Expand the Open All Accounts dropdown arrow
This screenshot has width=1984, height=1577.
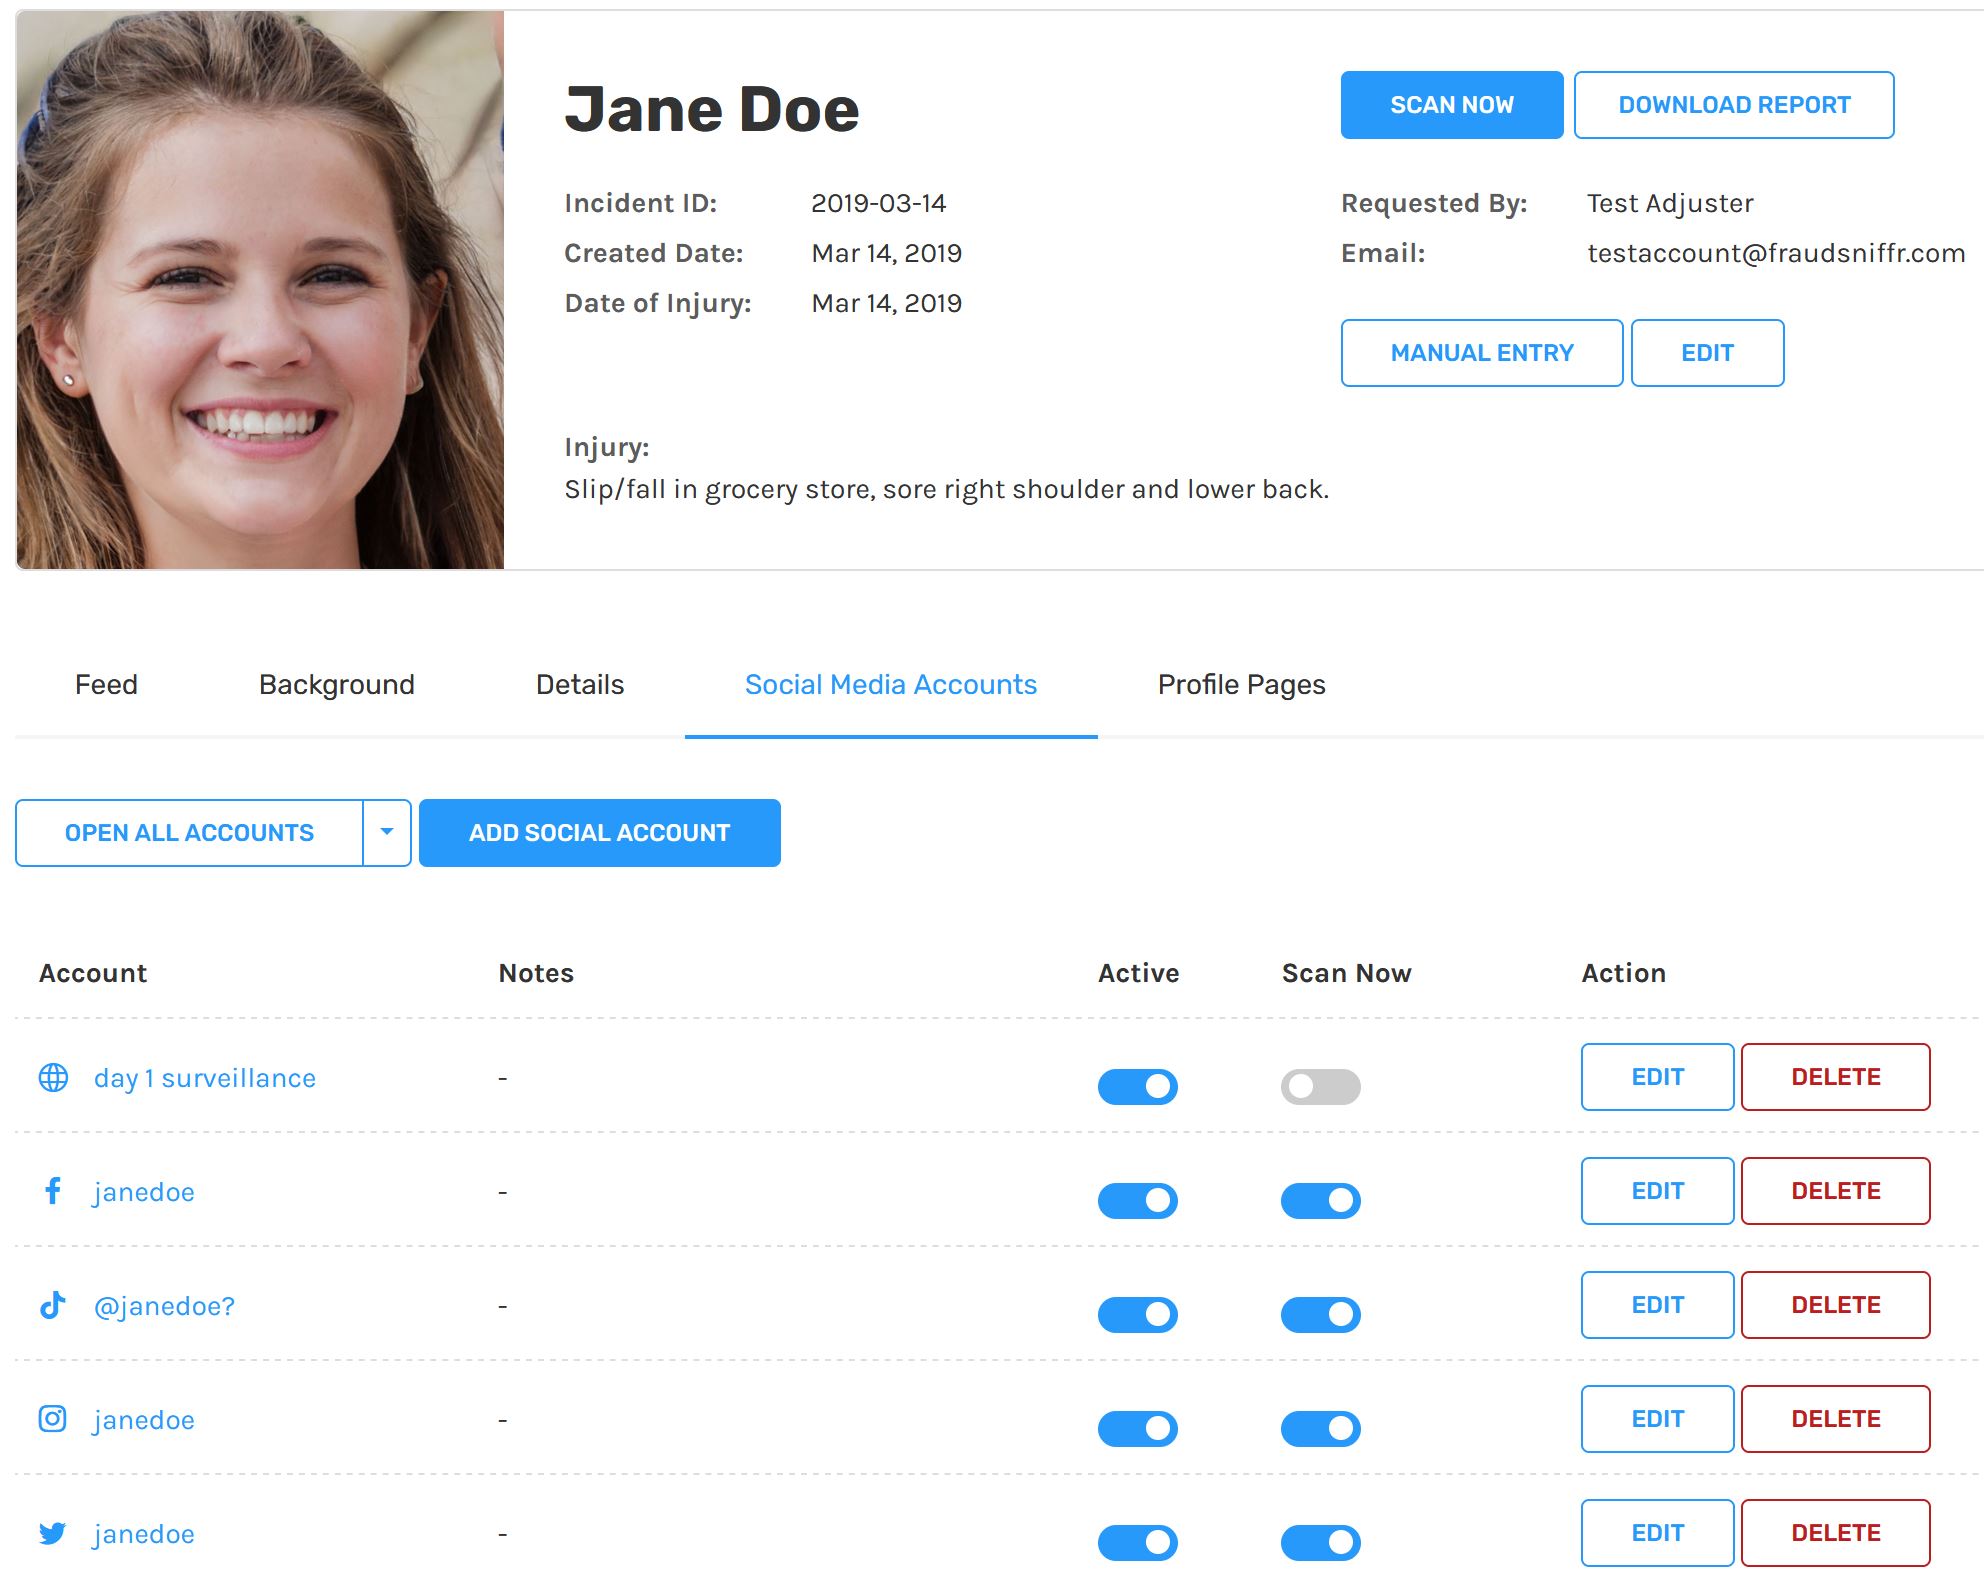[387, 832]
